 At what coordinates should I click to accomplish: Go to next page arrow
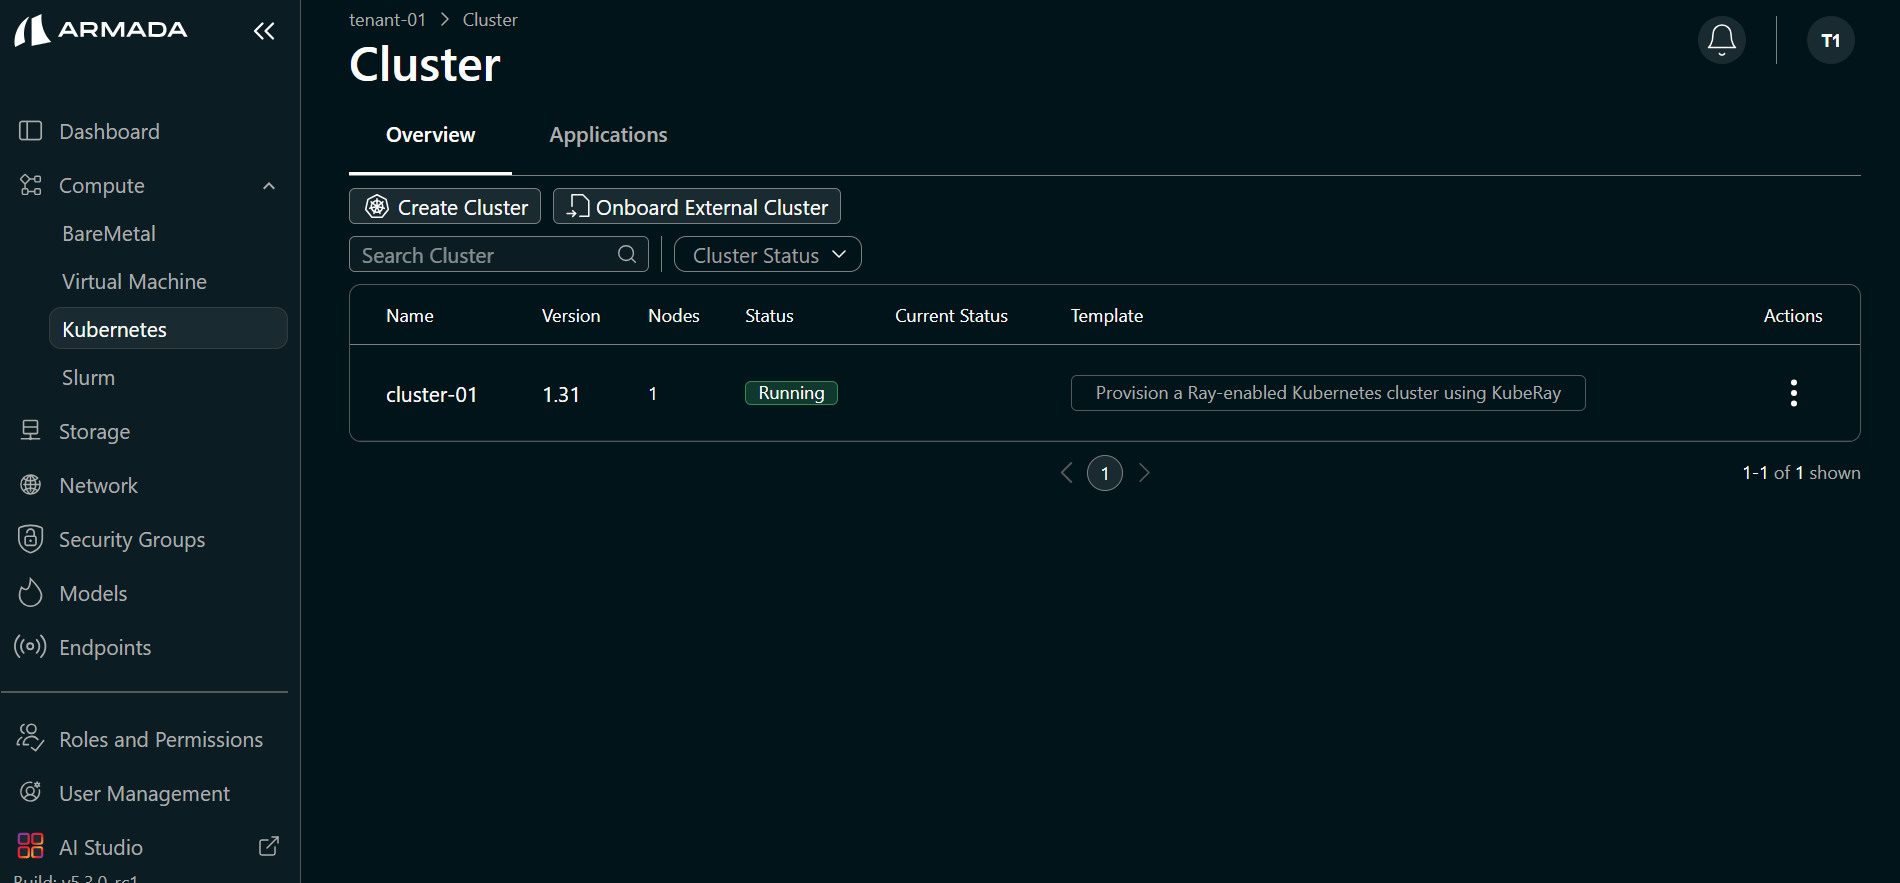(x=1145, y=472)
